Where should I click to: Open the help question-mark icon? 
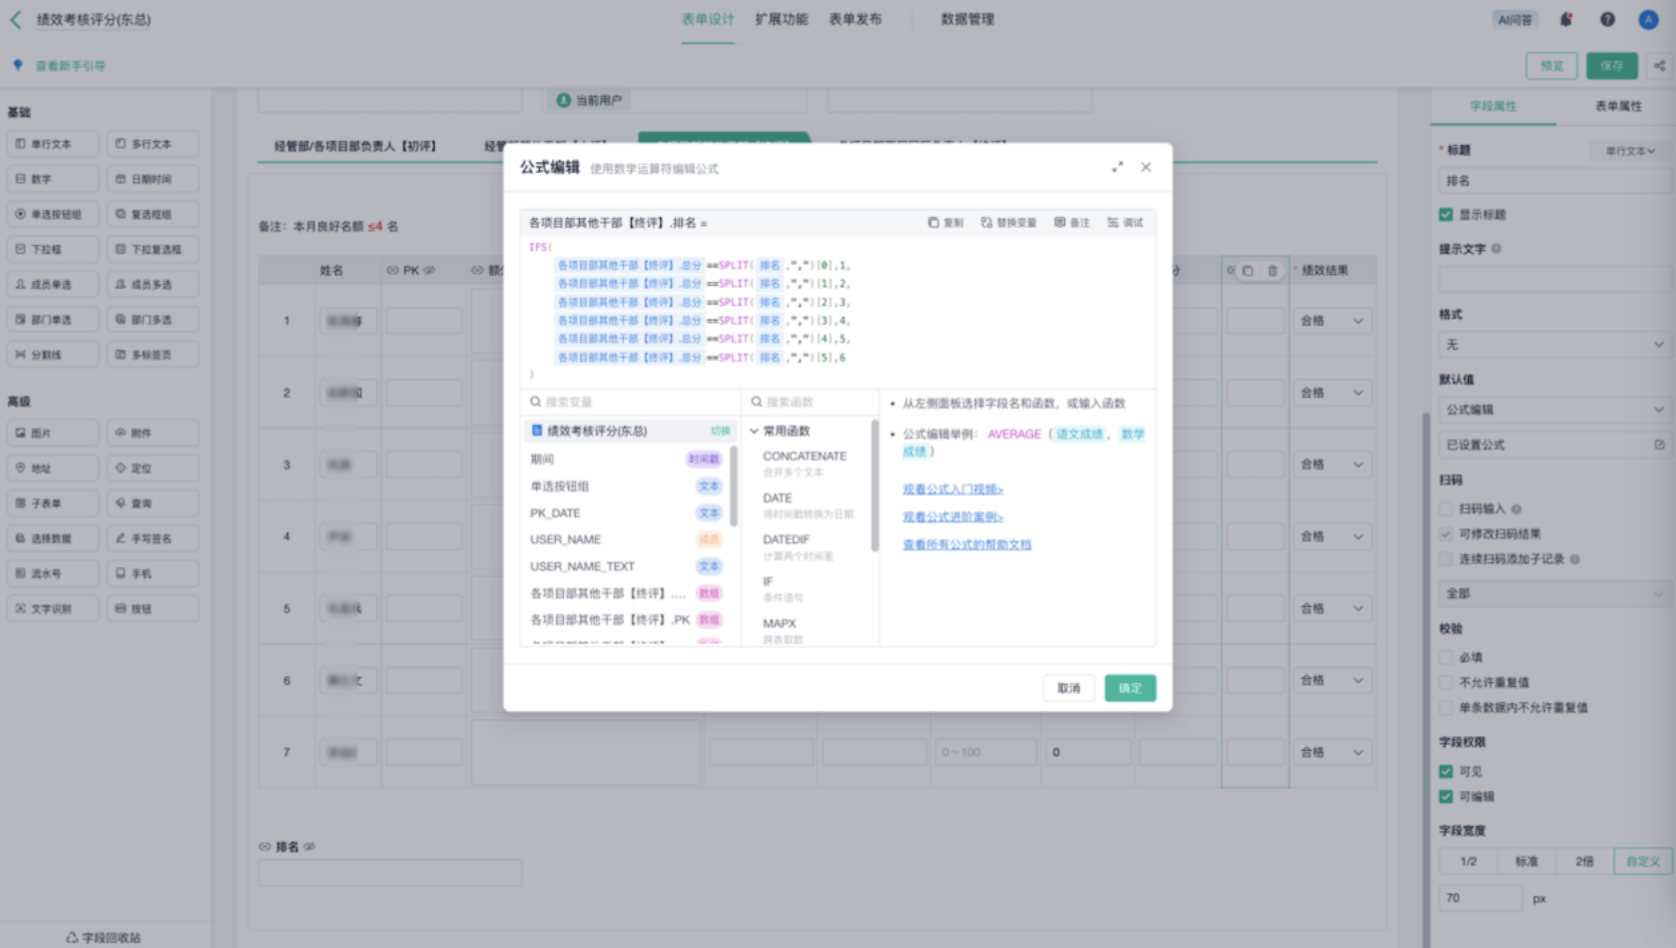coord(1607,19)
